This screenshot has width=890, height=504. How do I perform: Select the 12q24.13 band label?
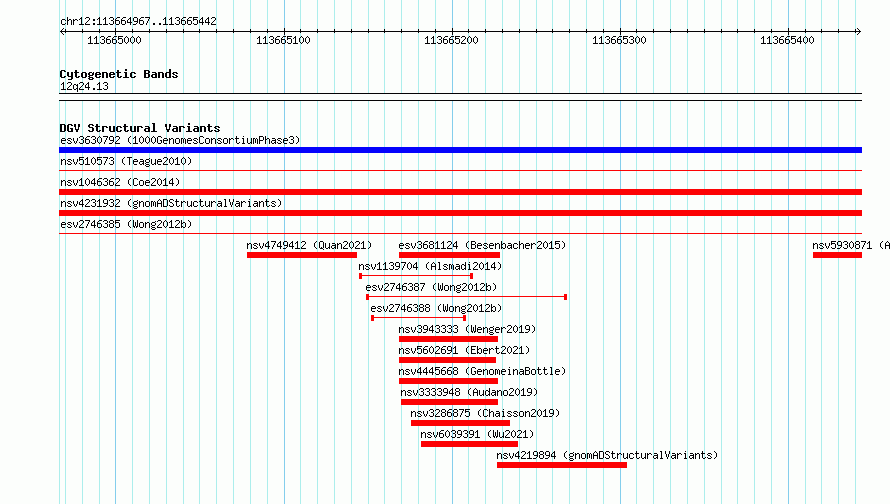tap(84, 86)
